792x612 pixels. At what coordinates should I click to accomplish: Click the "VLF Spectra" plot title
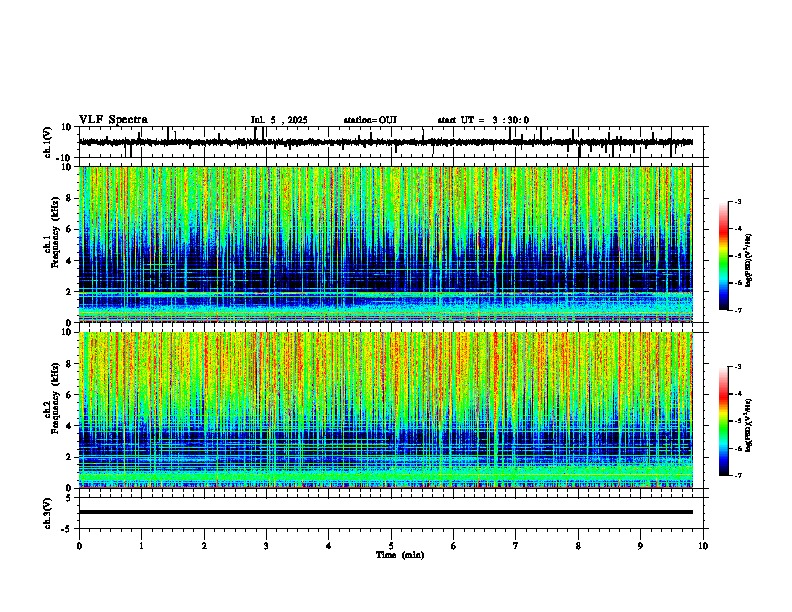point(113,119)
